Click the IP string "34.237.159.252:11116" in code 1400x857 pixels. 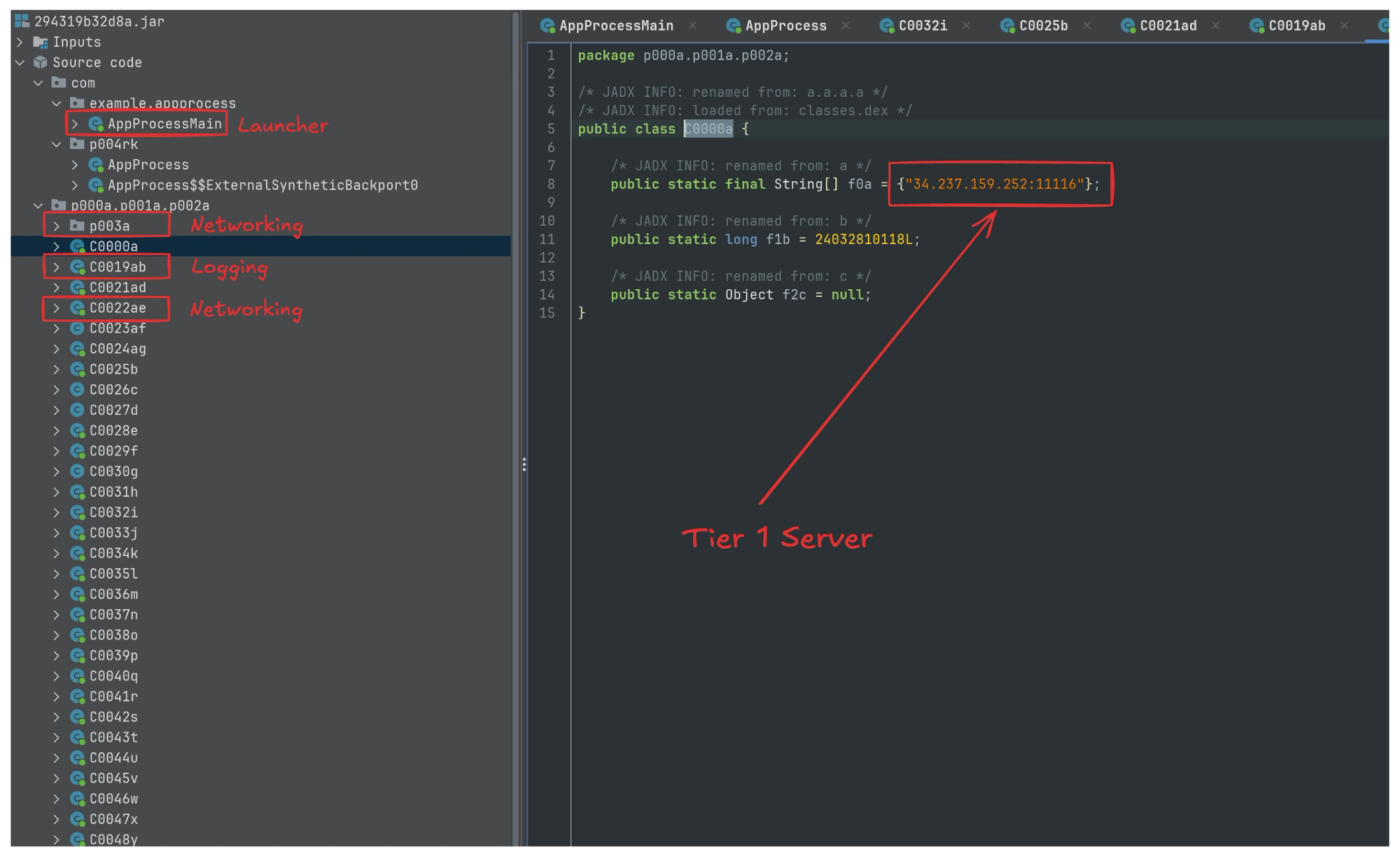tap(995, 184)
